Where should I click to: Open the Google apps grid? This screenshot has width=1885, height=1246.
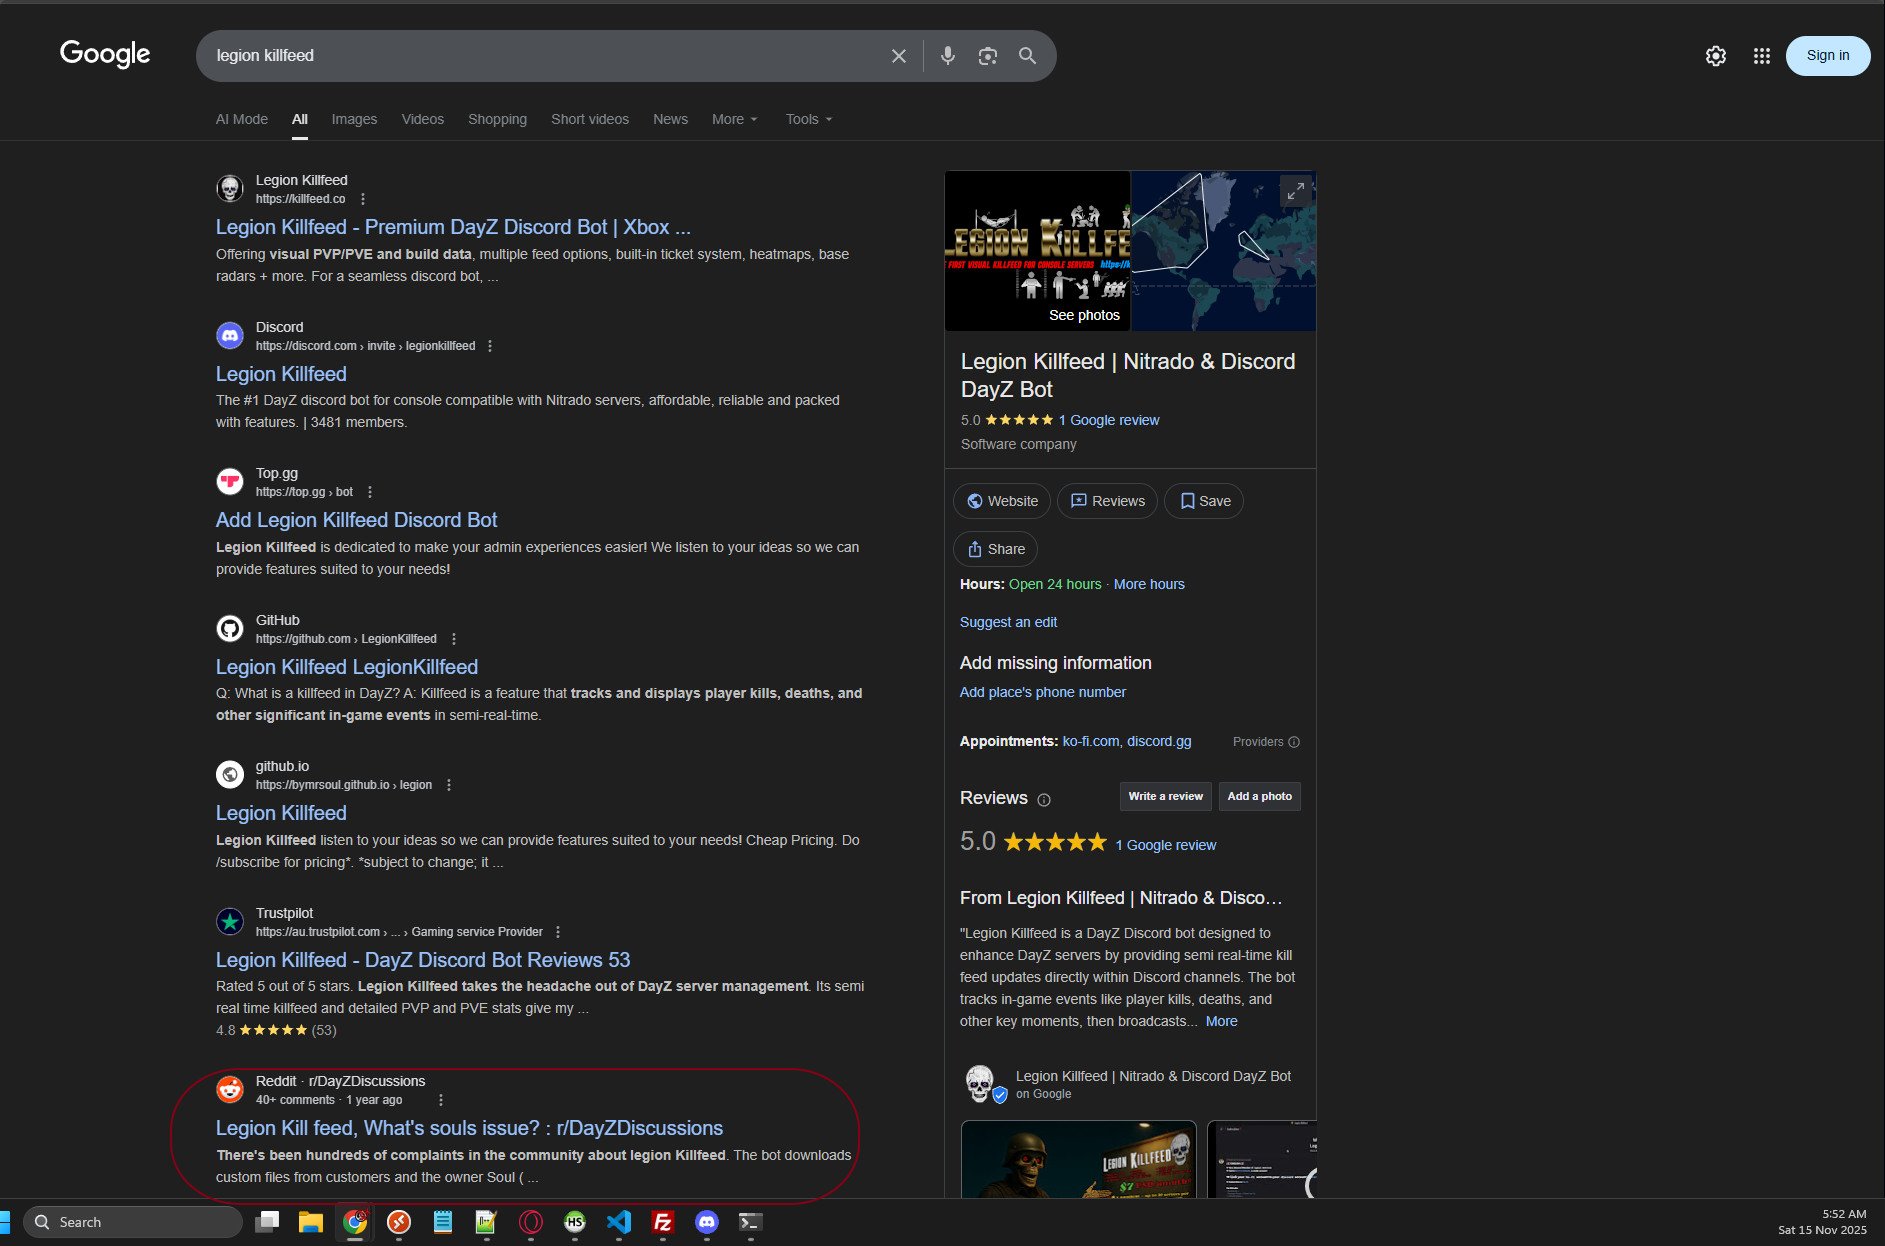pyautogui.click(x=1762, y=56)
